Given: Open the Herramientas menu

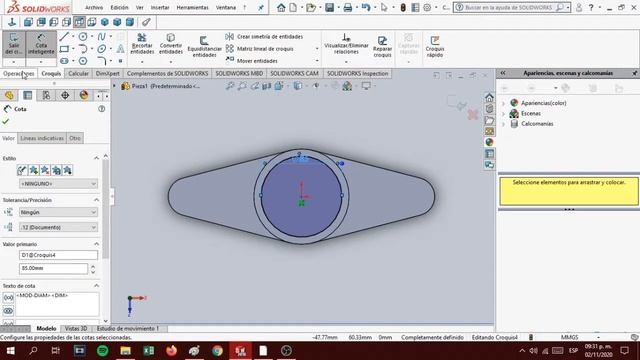Looking at the screenshot, I should (192, 7).
